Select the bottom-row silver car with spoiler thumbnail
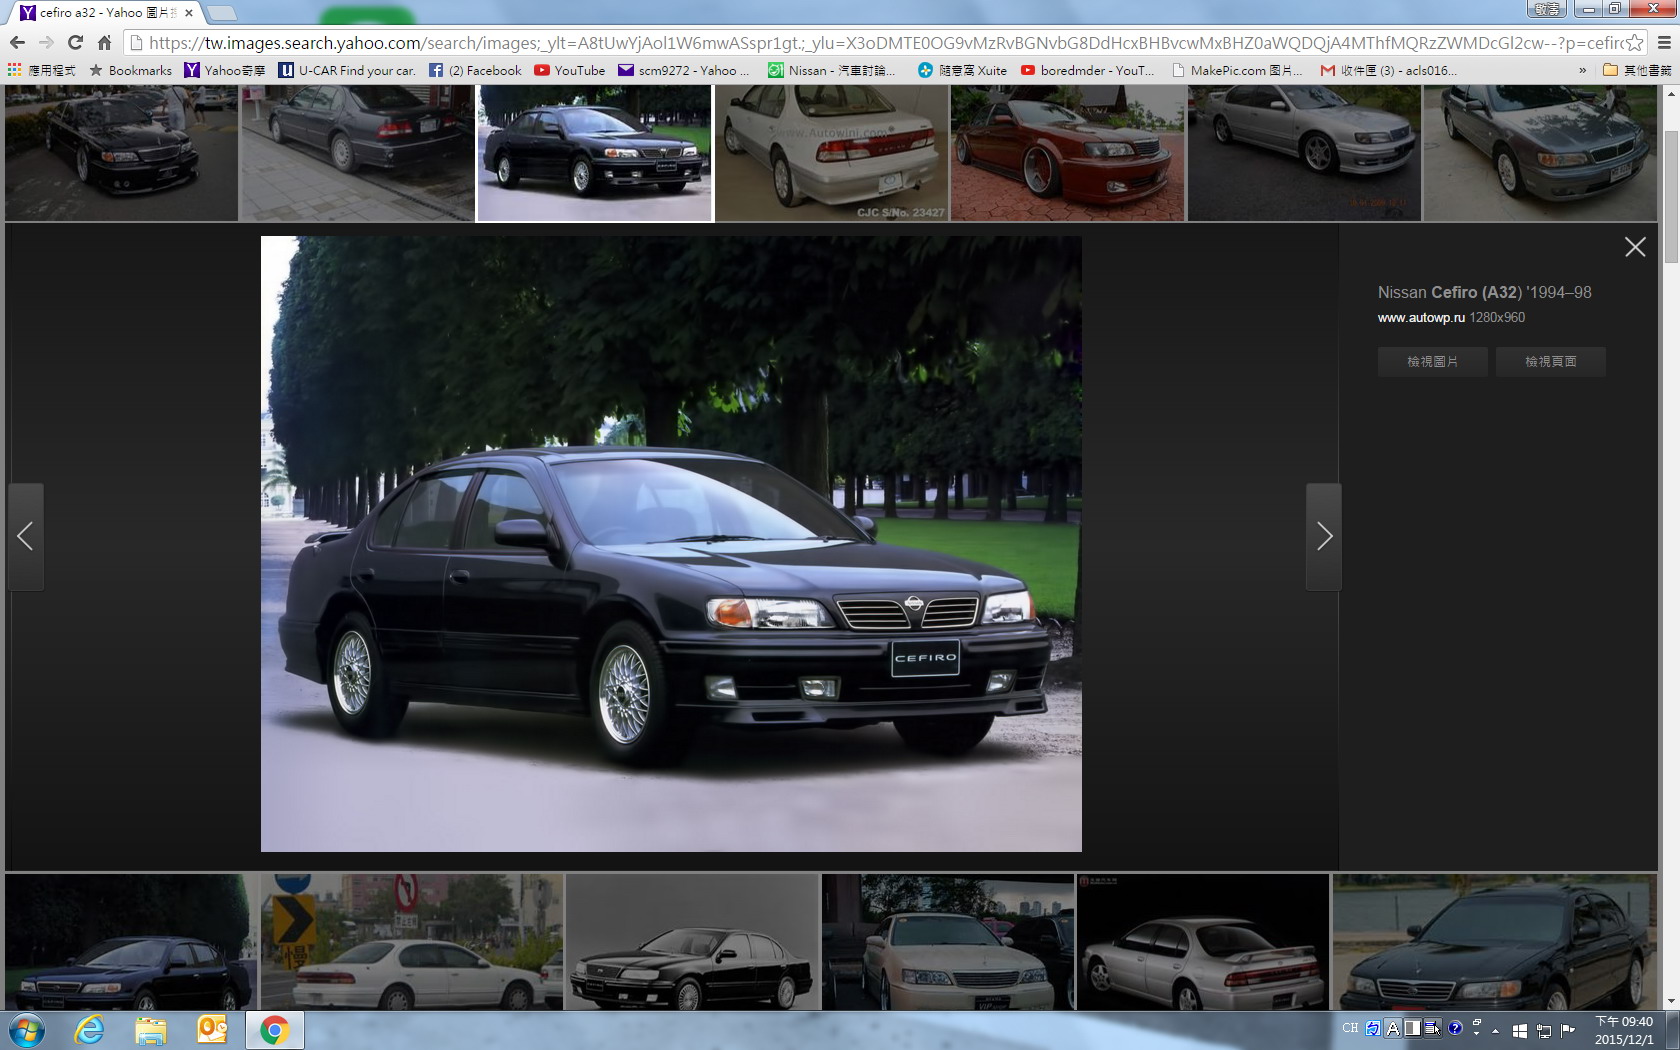The width and height of the screenshot is (1680, 1050). click(1203, 942)
